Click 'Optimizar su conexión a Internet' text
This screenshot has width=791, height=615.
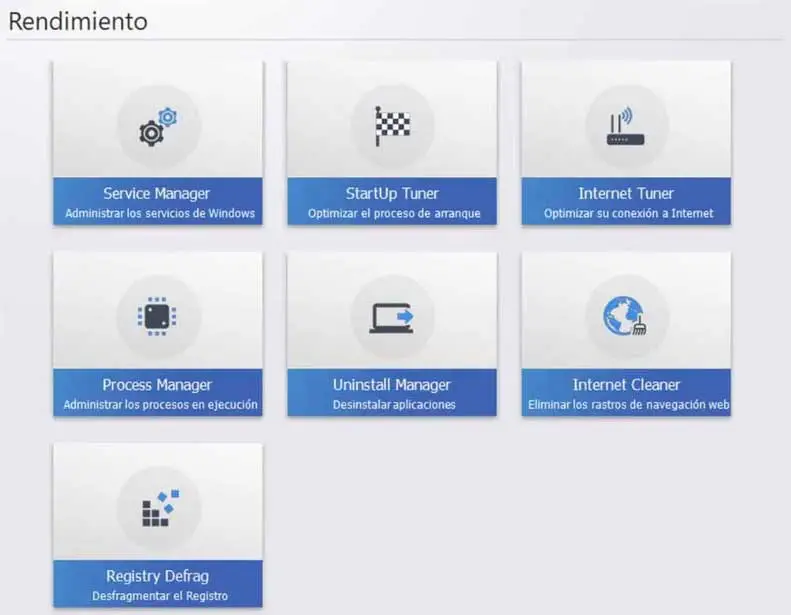point(629,213)
